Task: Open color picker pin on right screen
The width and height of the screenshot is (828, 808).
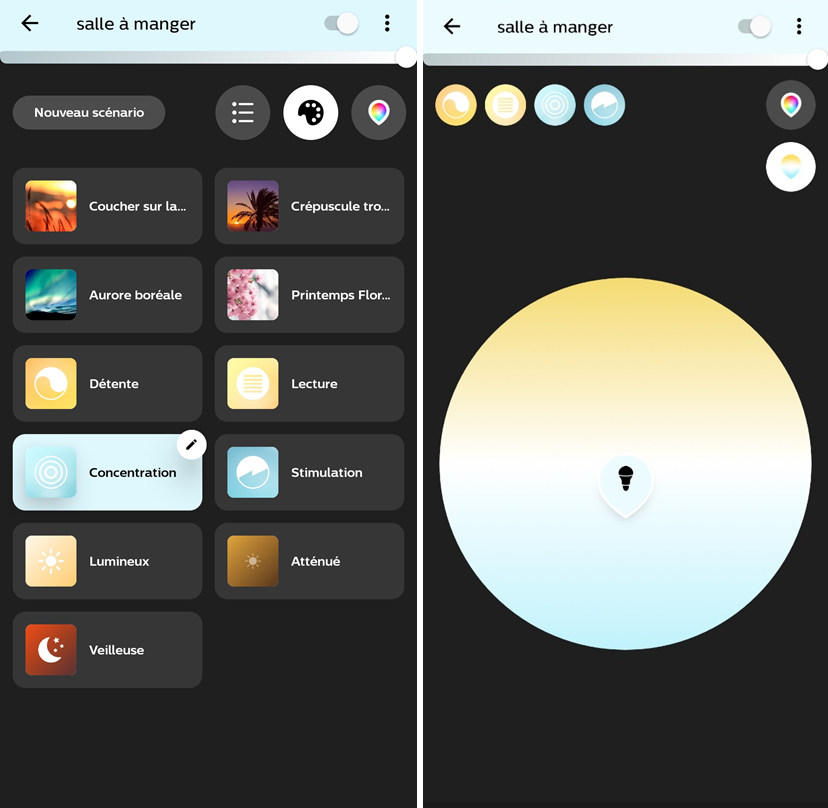Action: (791, 105)
